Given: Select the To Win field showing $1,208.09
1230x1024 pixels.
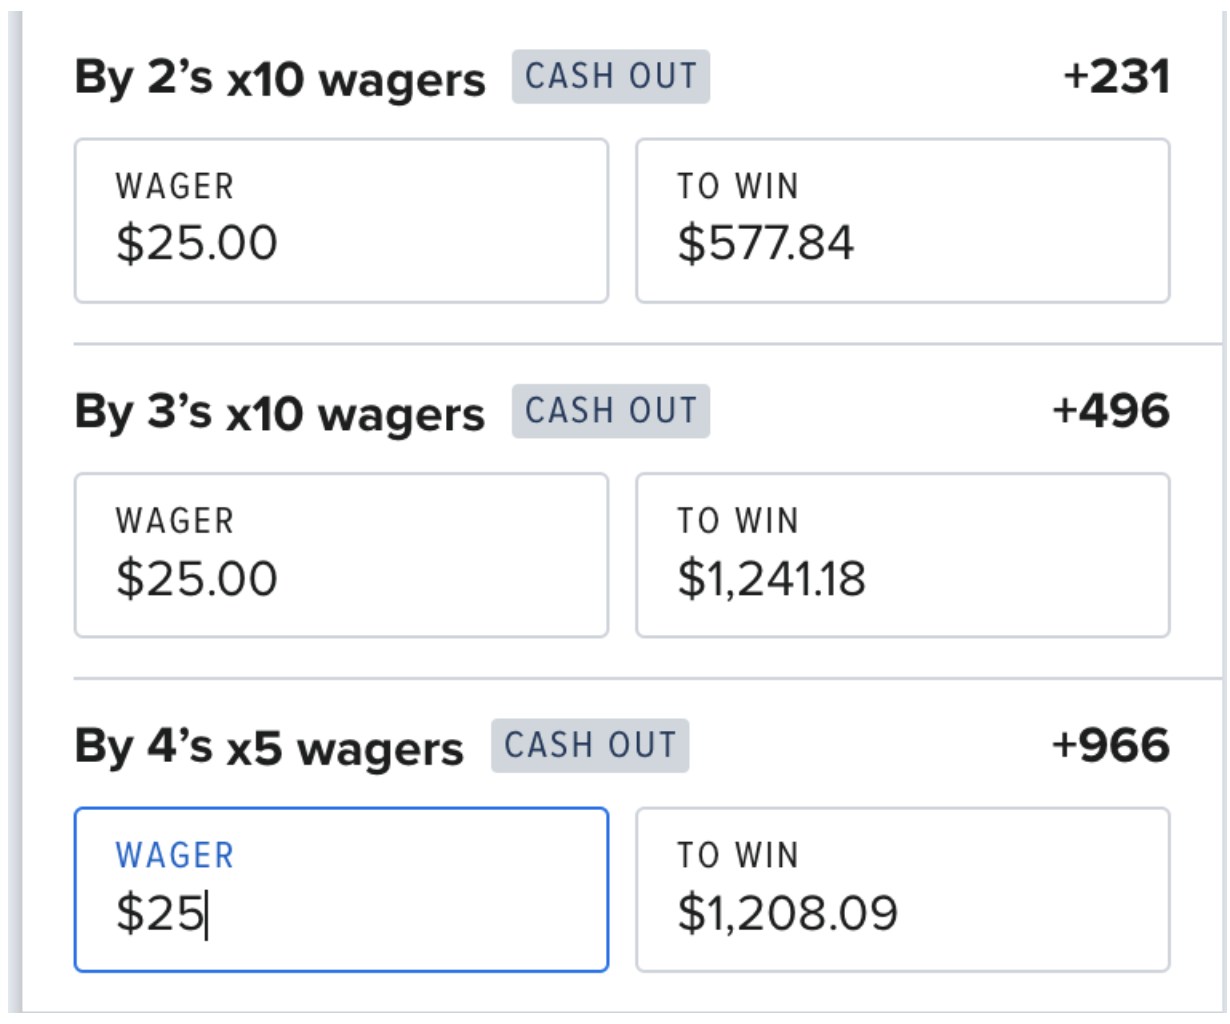Looking at the screenshot, I should point(902,889).
